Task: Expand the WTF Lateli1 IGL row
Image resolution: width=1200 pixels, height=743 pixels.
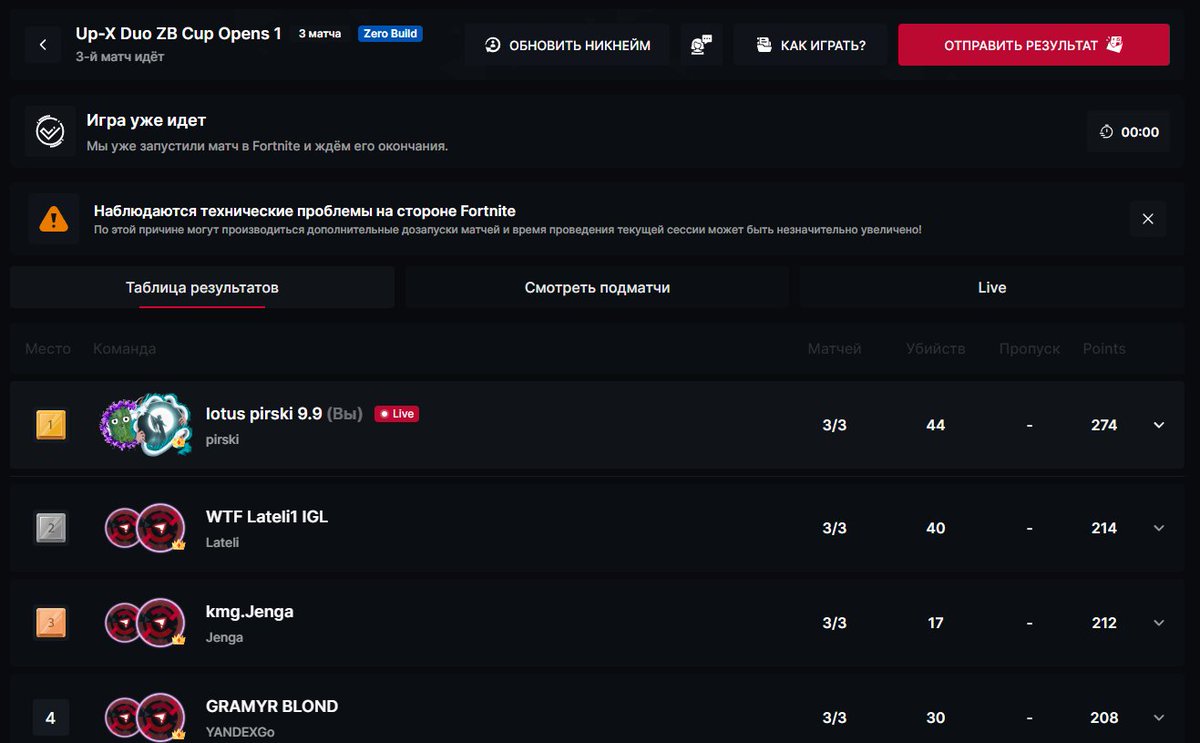Action: [x=1159, y=528]
